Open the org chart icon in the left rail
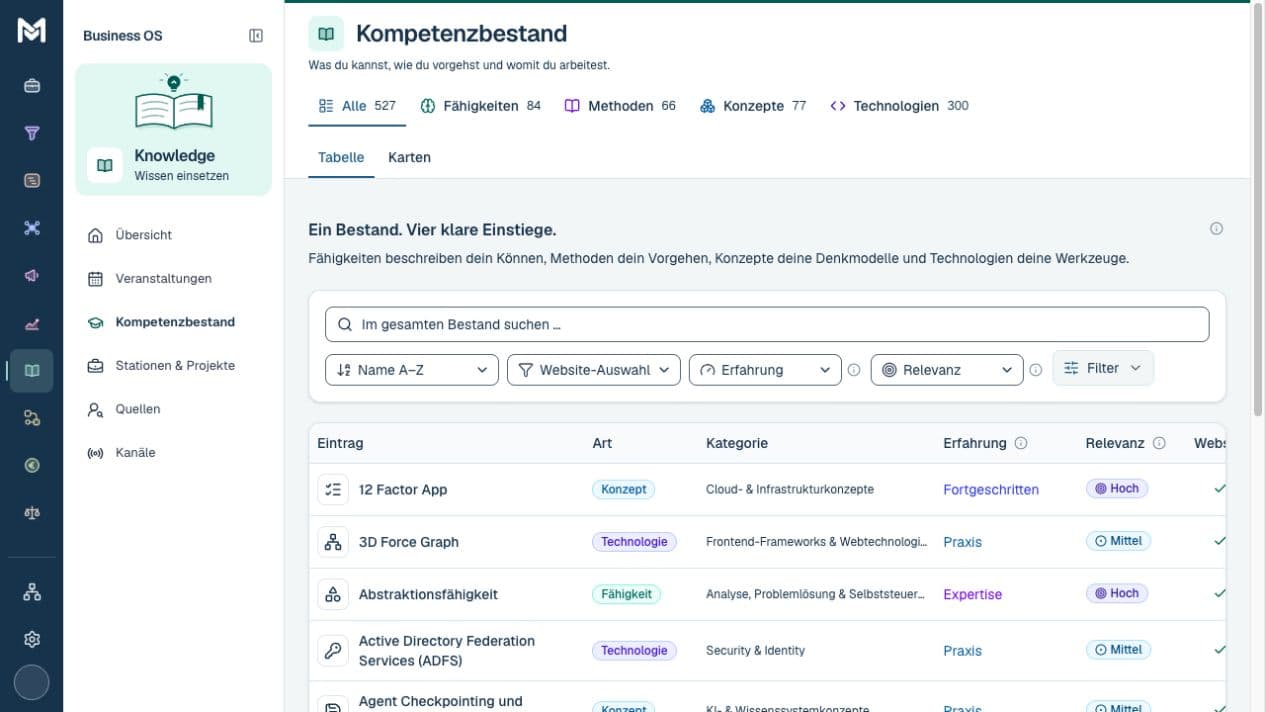This screenshot has width=1265, height=712. pos(32,592)
